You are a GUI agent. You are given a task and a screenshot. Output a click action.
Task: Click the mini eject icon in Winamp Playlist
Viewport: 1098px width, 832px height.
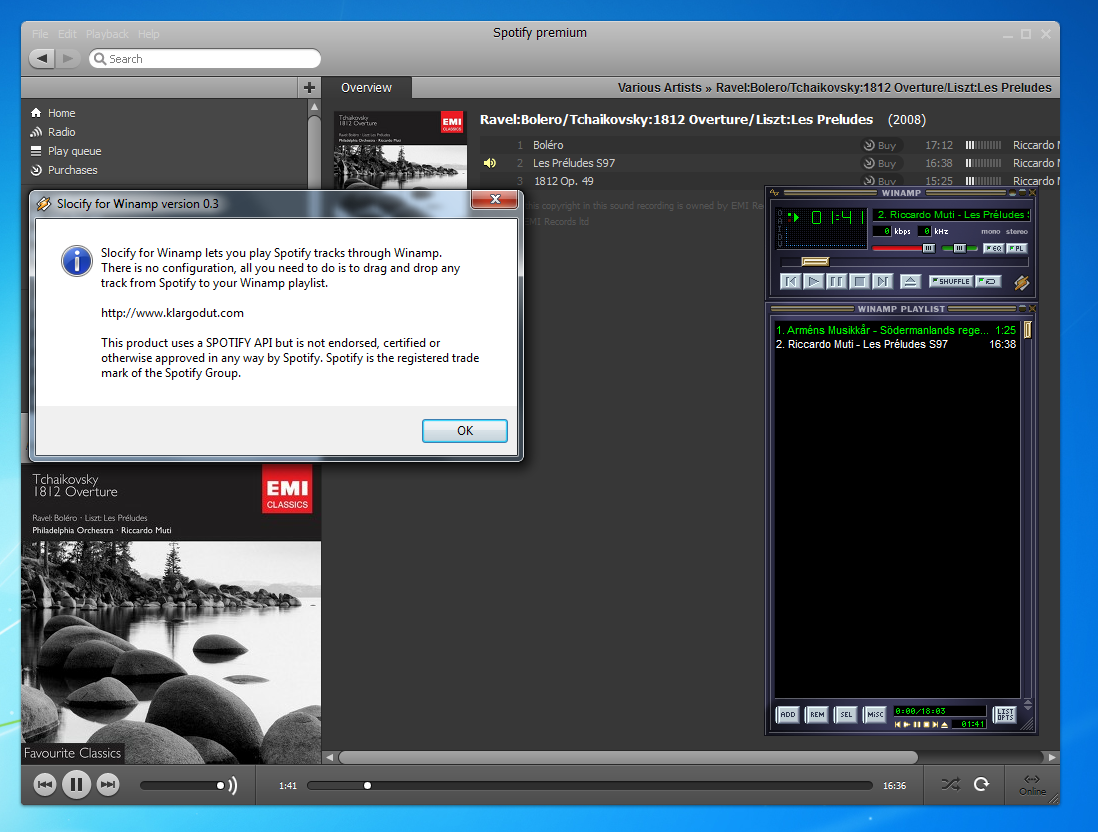point(944,724)
